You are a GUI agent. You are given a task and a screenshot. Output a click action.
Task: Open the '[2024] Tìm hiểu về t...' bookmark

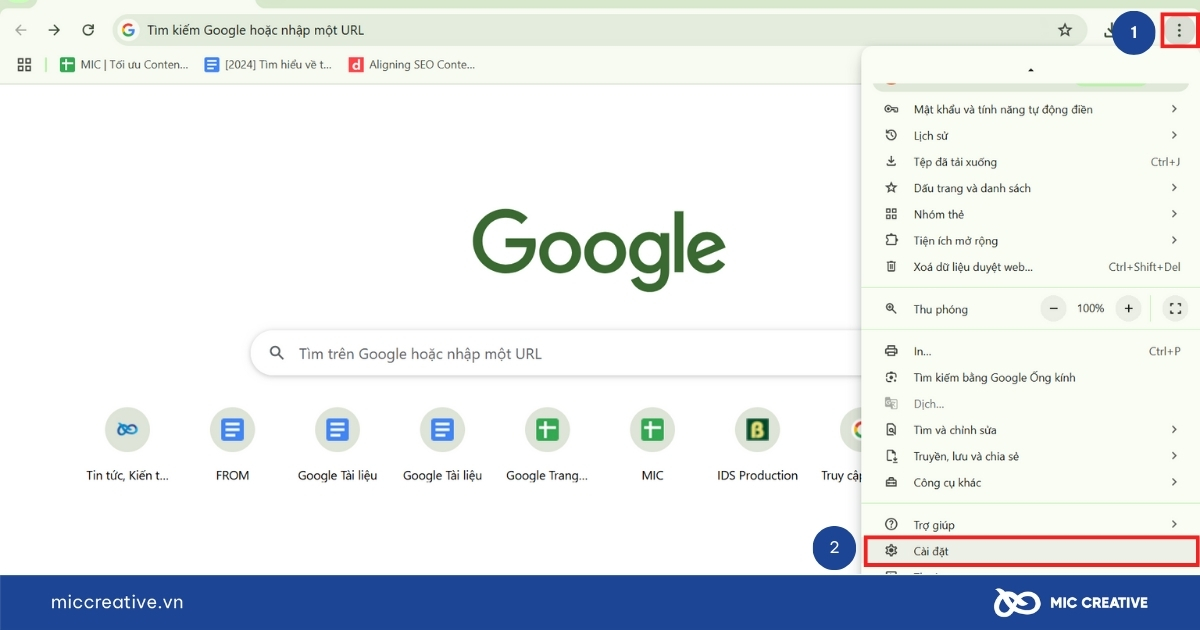[x=268, y=64]
